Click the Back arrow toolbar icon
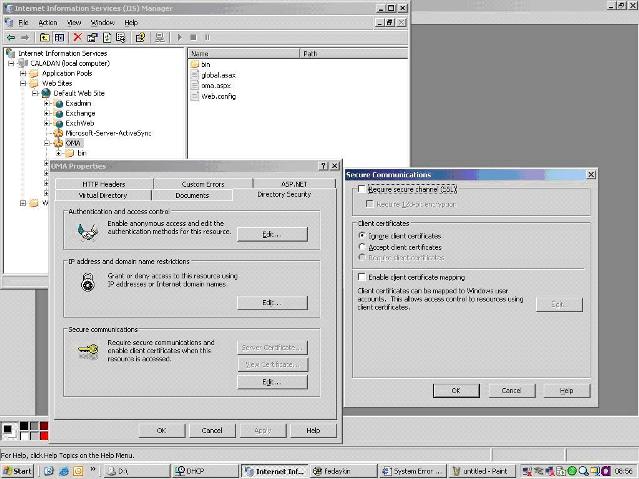The image size is (639, 479). [10, 37]
